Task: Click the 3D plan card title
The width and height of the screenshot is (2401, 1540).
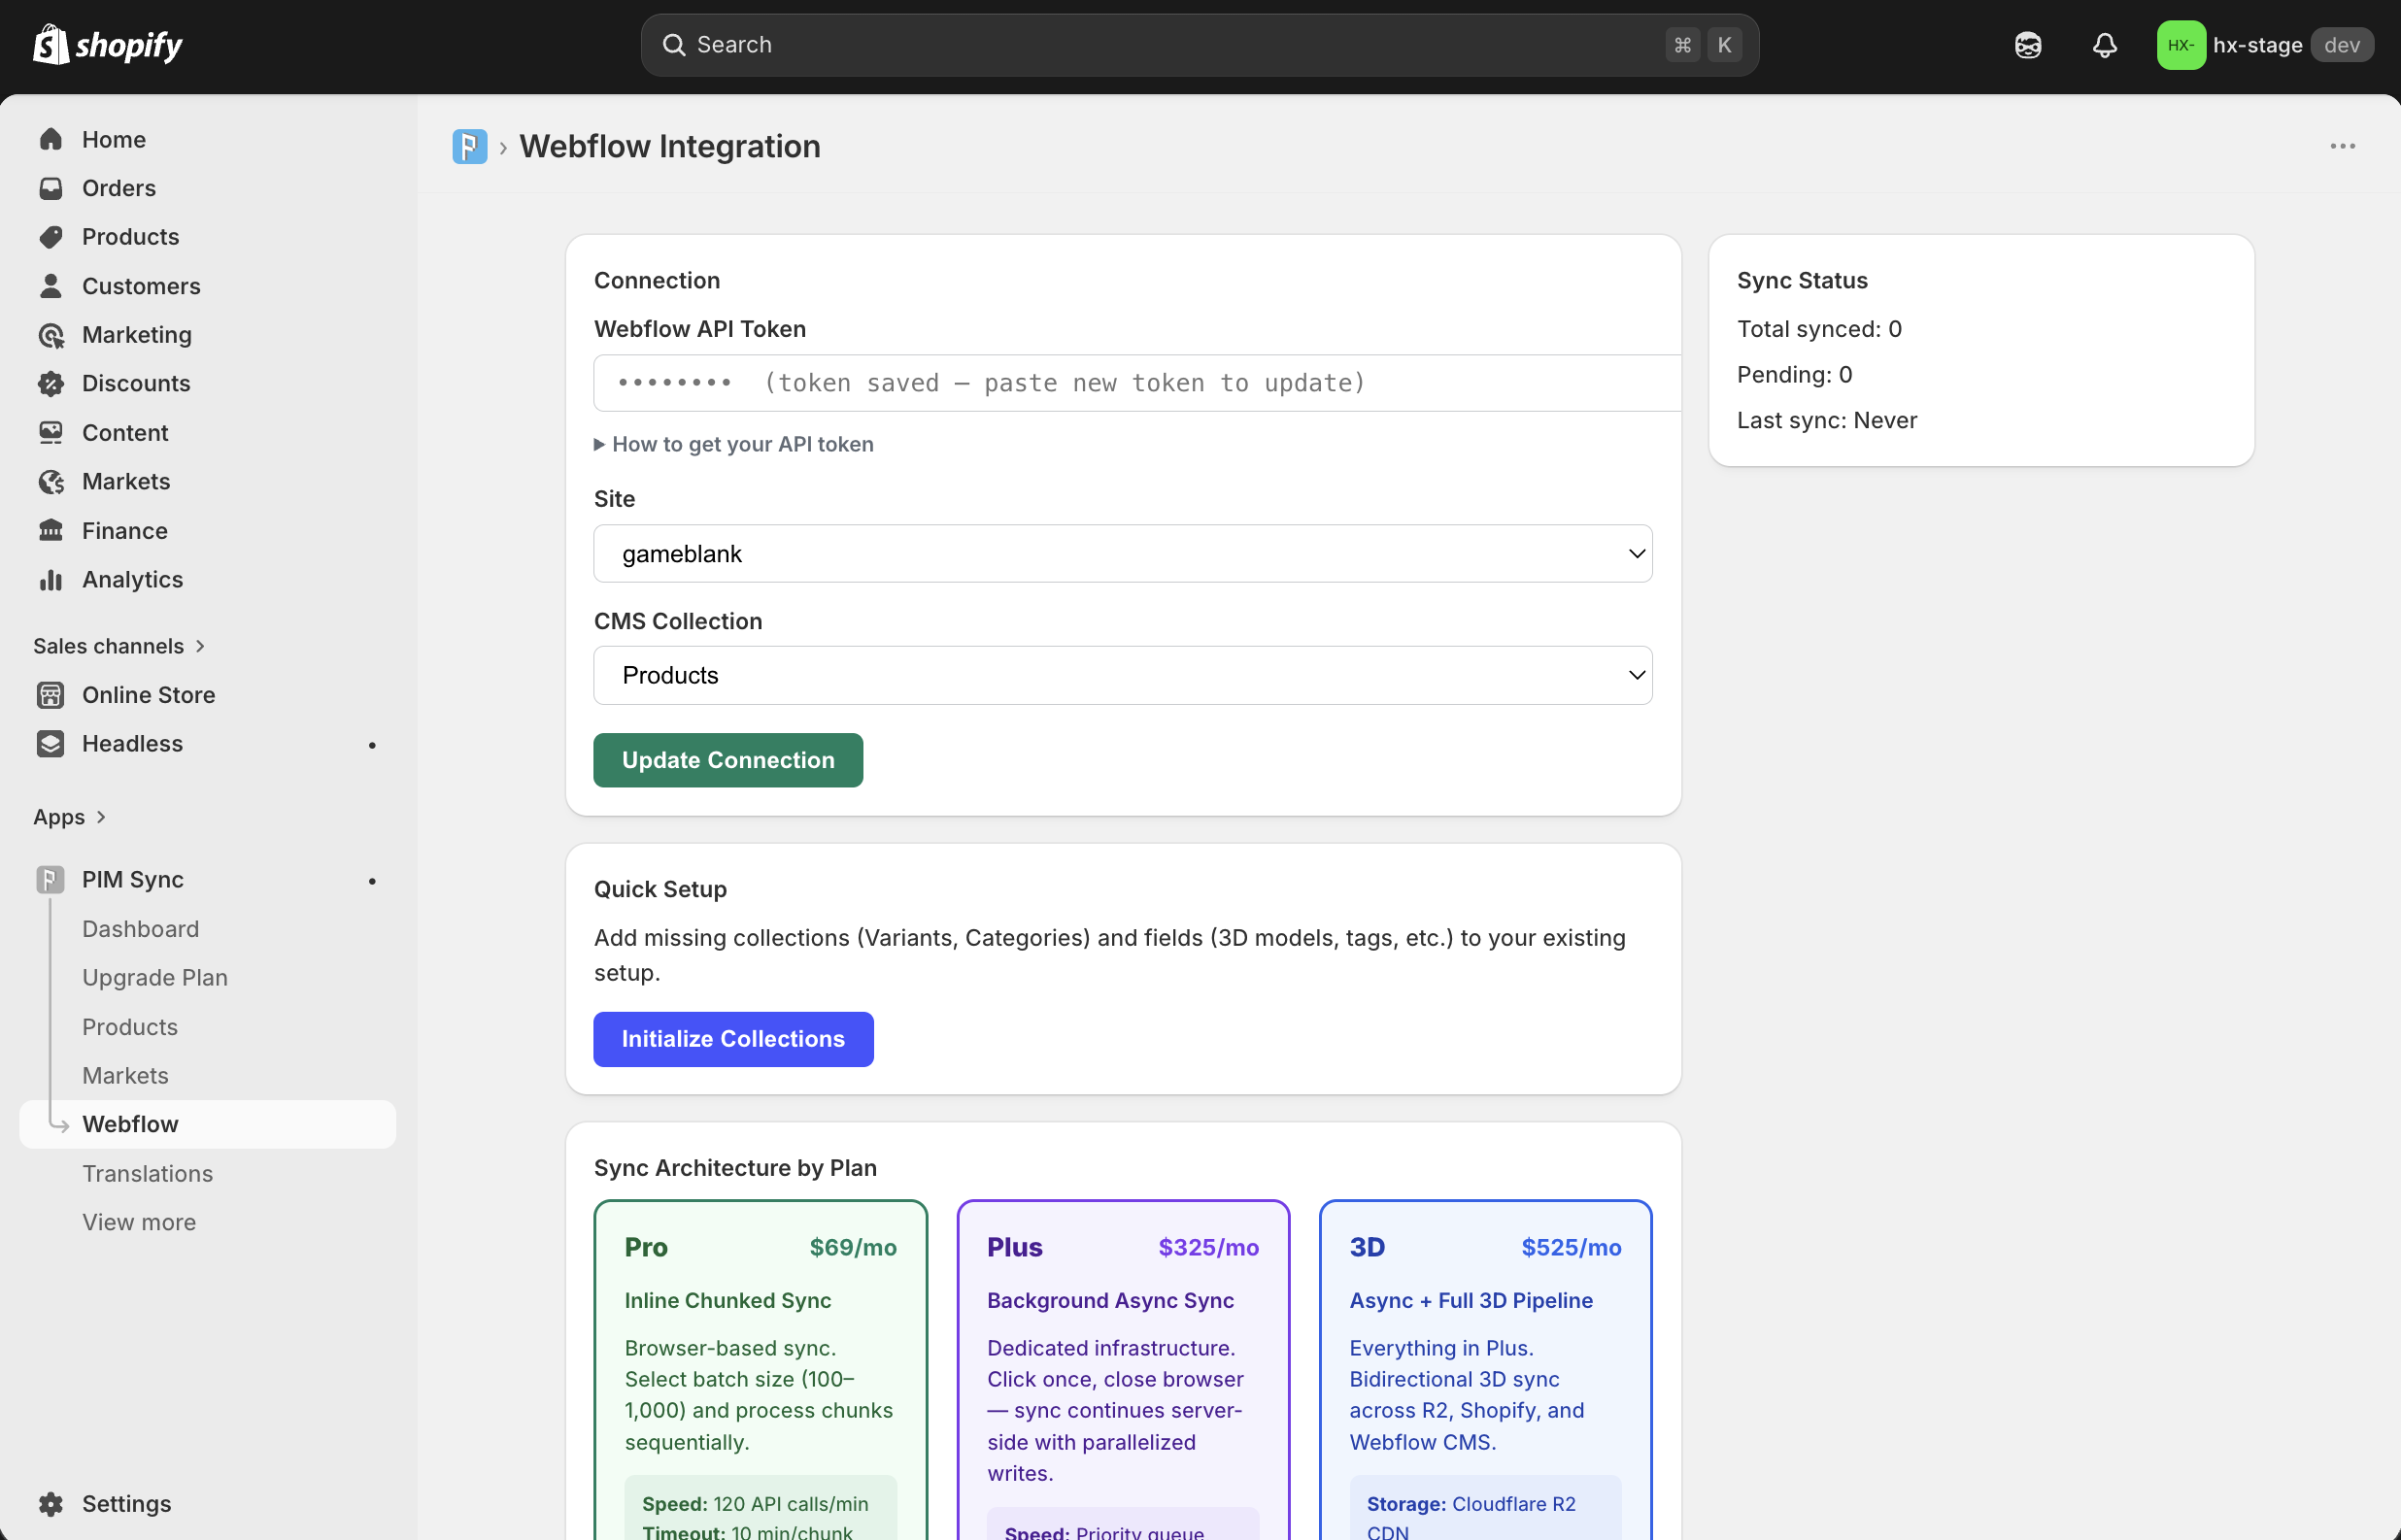Action: click(1367, 1247)
